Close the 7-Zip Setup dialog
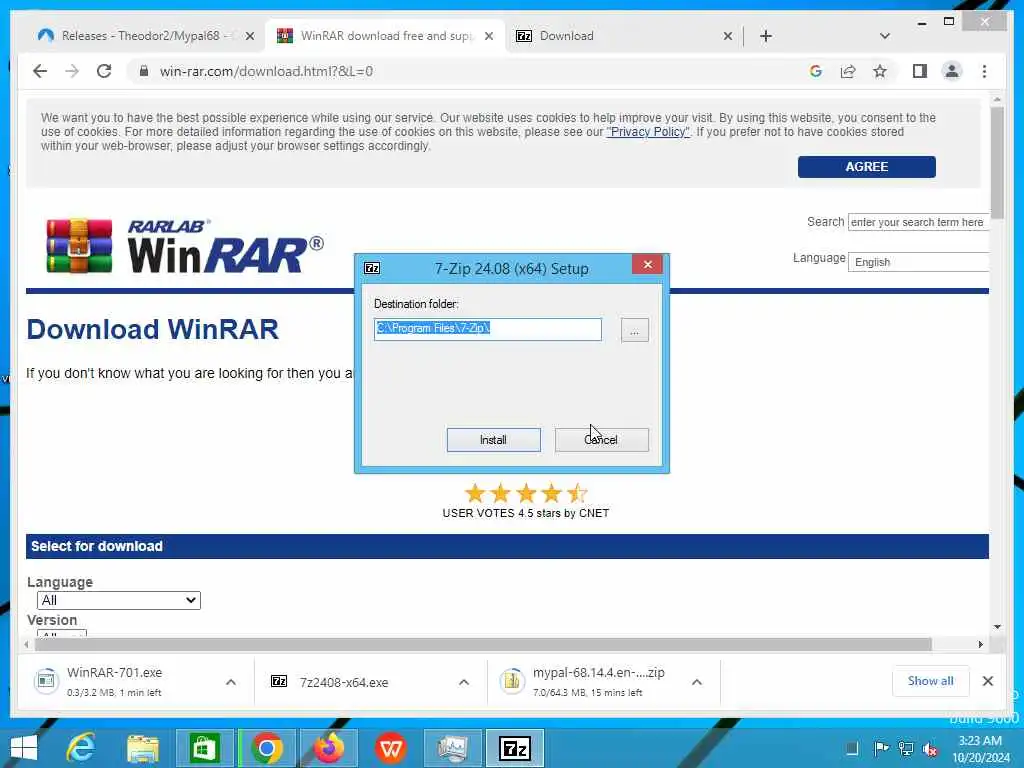The image size is (1024, 768). pos(647,264)
